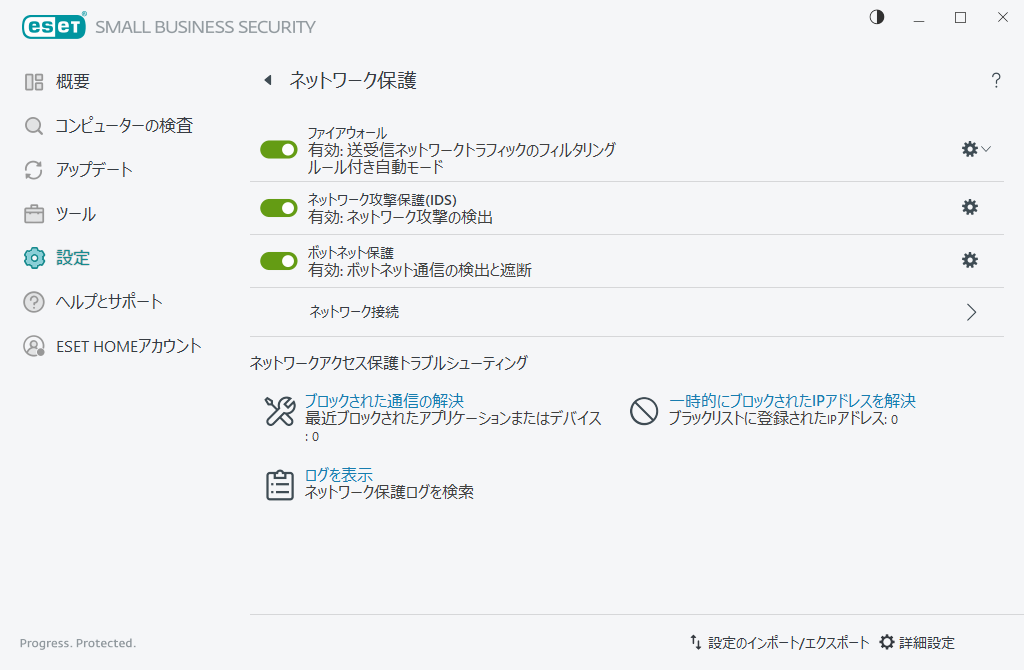Click the ヘルプとサポート question icon
The height and width of the screenshot is (670, 1024).
(33, 301)
